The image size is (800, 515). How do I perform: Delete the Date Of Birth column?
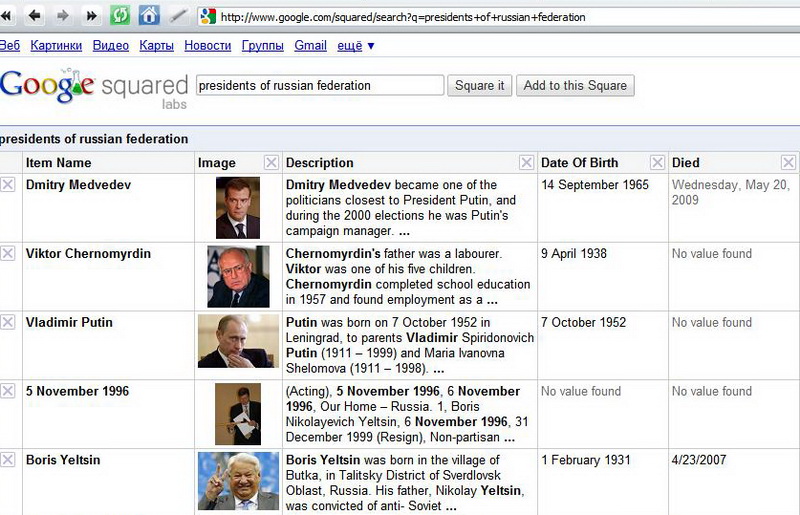tap(657, 163)
